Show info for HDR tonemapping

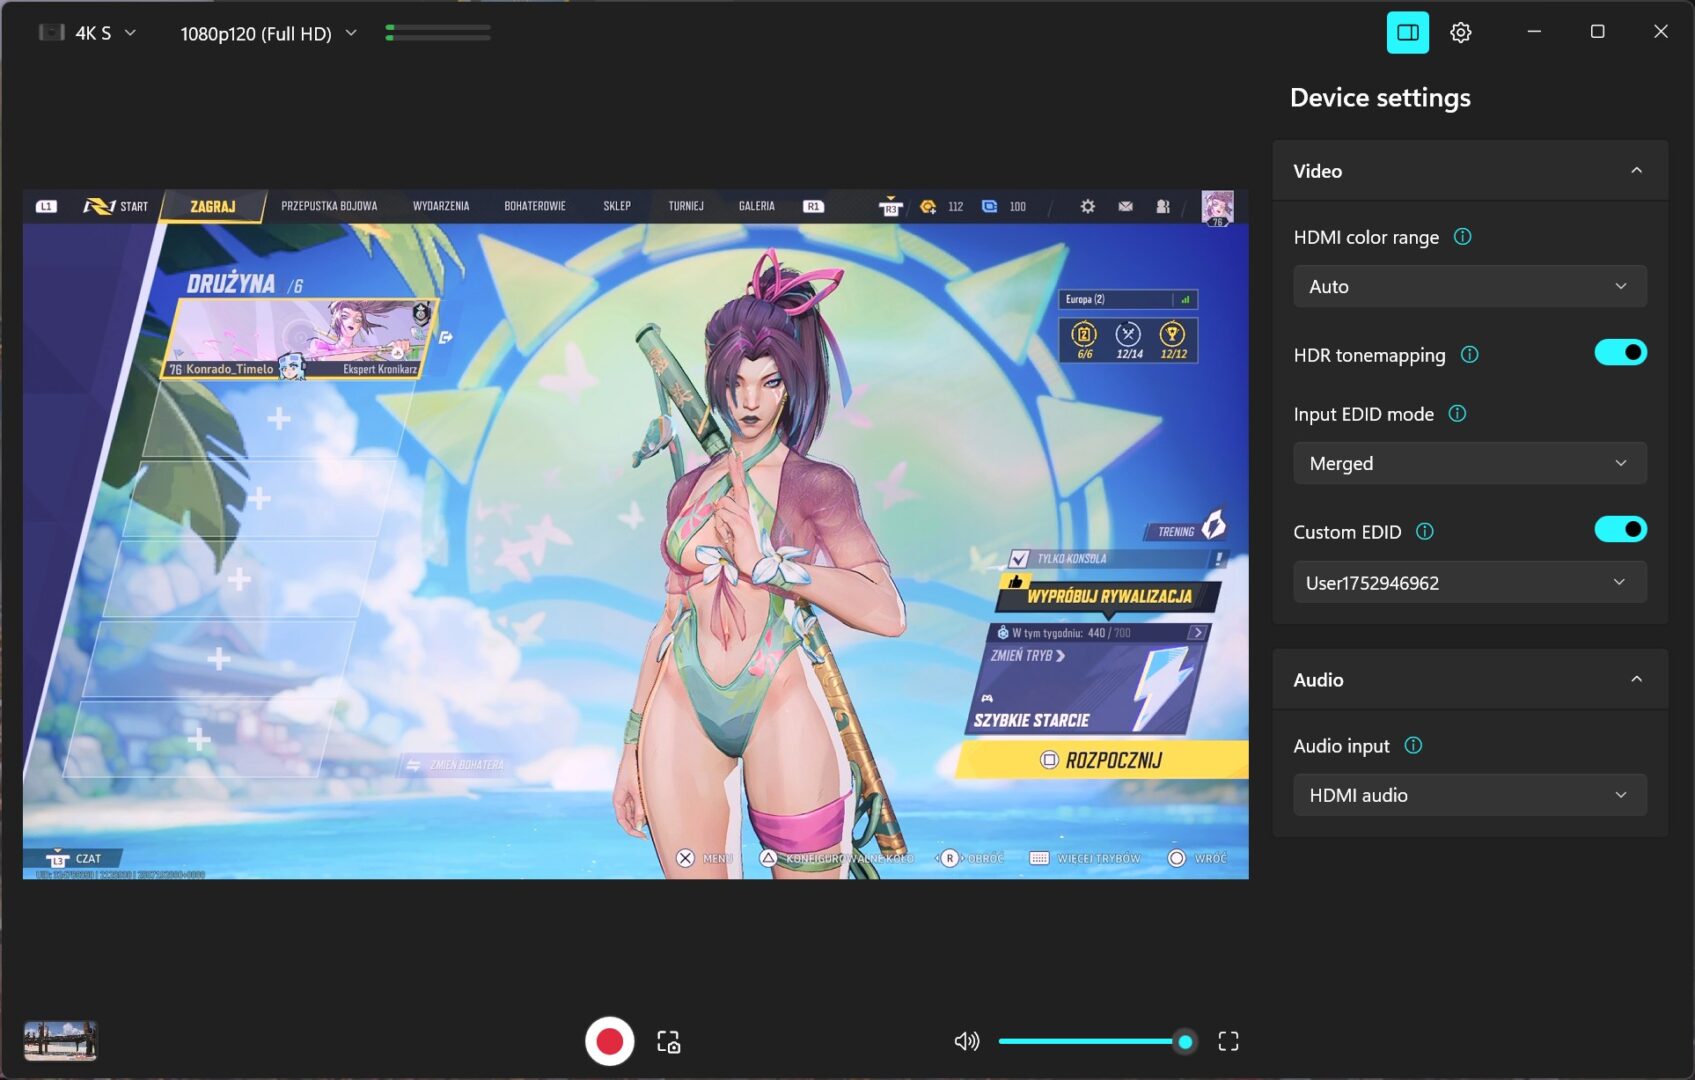point(1469,355)
